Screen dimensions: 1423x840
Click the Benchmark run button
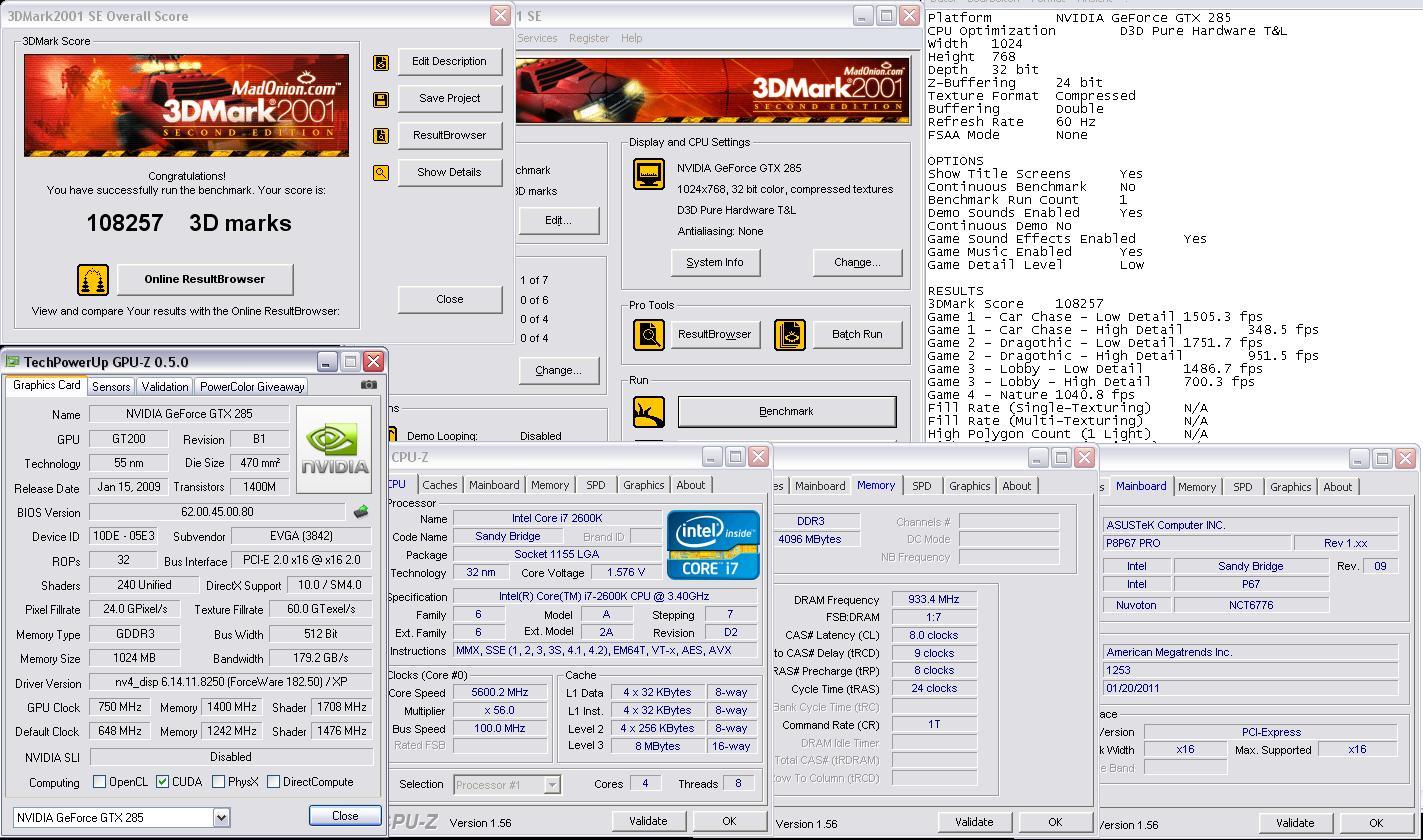coord(787,411)
